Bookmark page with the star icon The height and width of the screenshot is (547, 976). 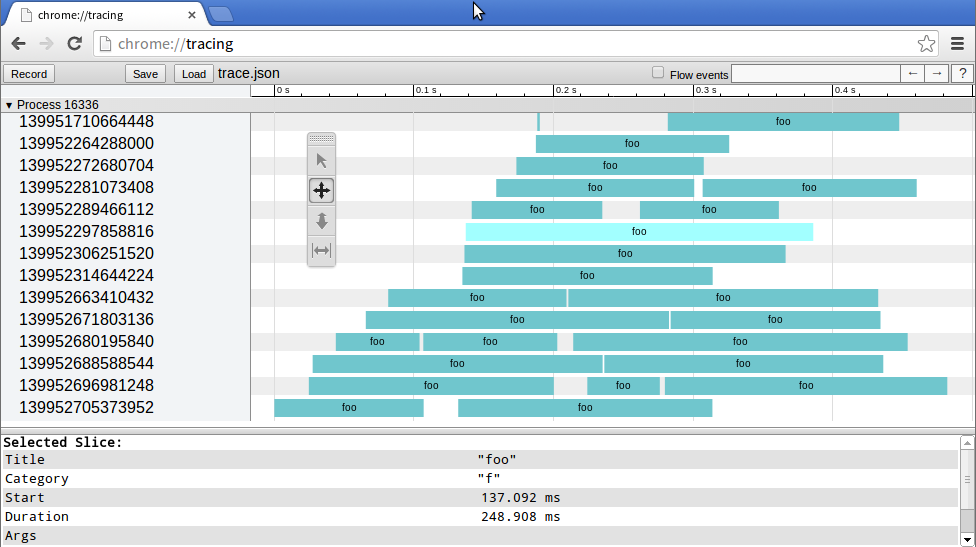click(926, 44)
